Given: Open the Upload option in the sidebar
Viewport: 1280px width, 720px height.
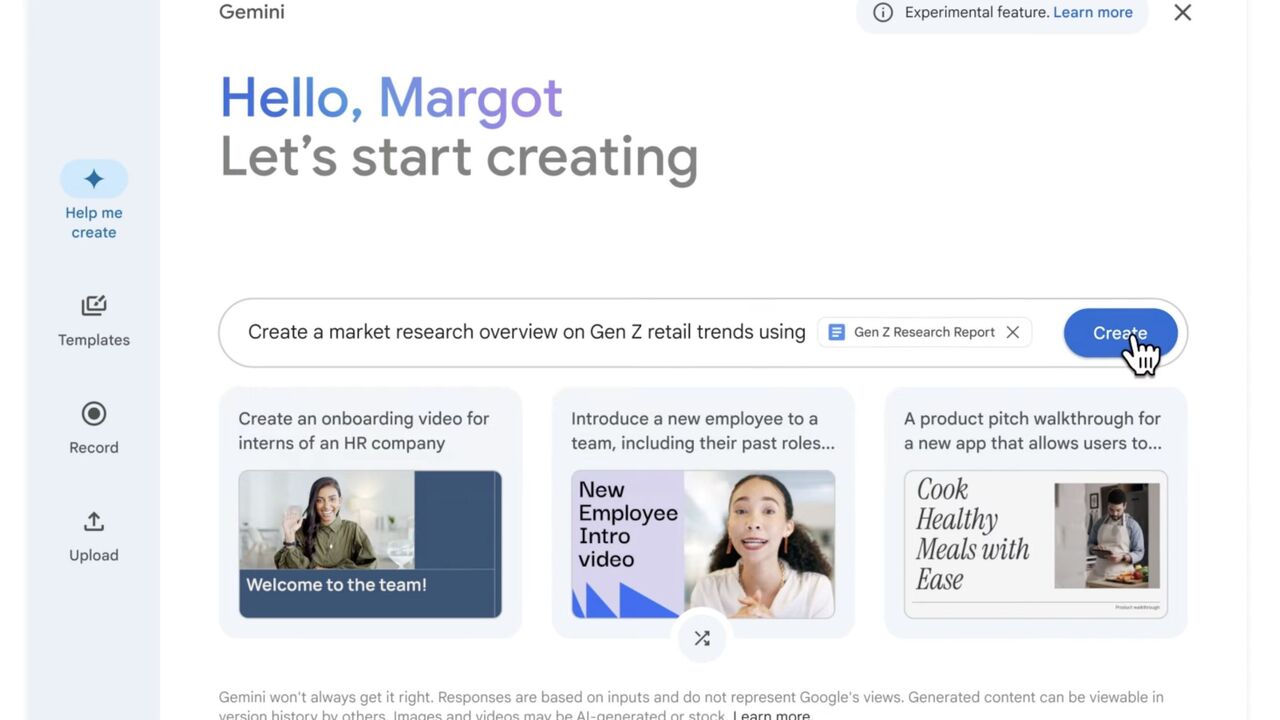Looking at the screenshot, I should [x=94, y=537].
